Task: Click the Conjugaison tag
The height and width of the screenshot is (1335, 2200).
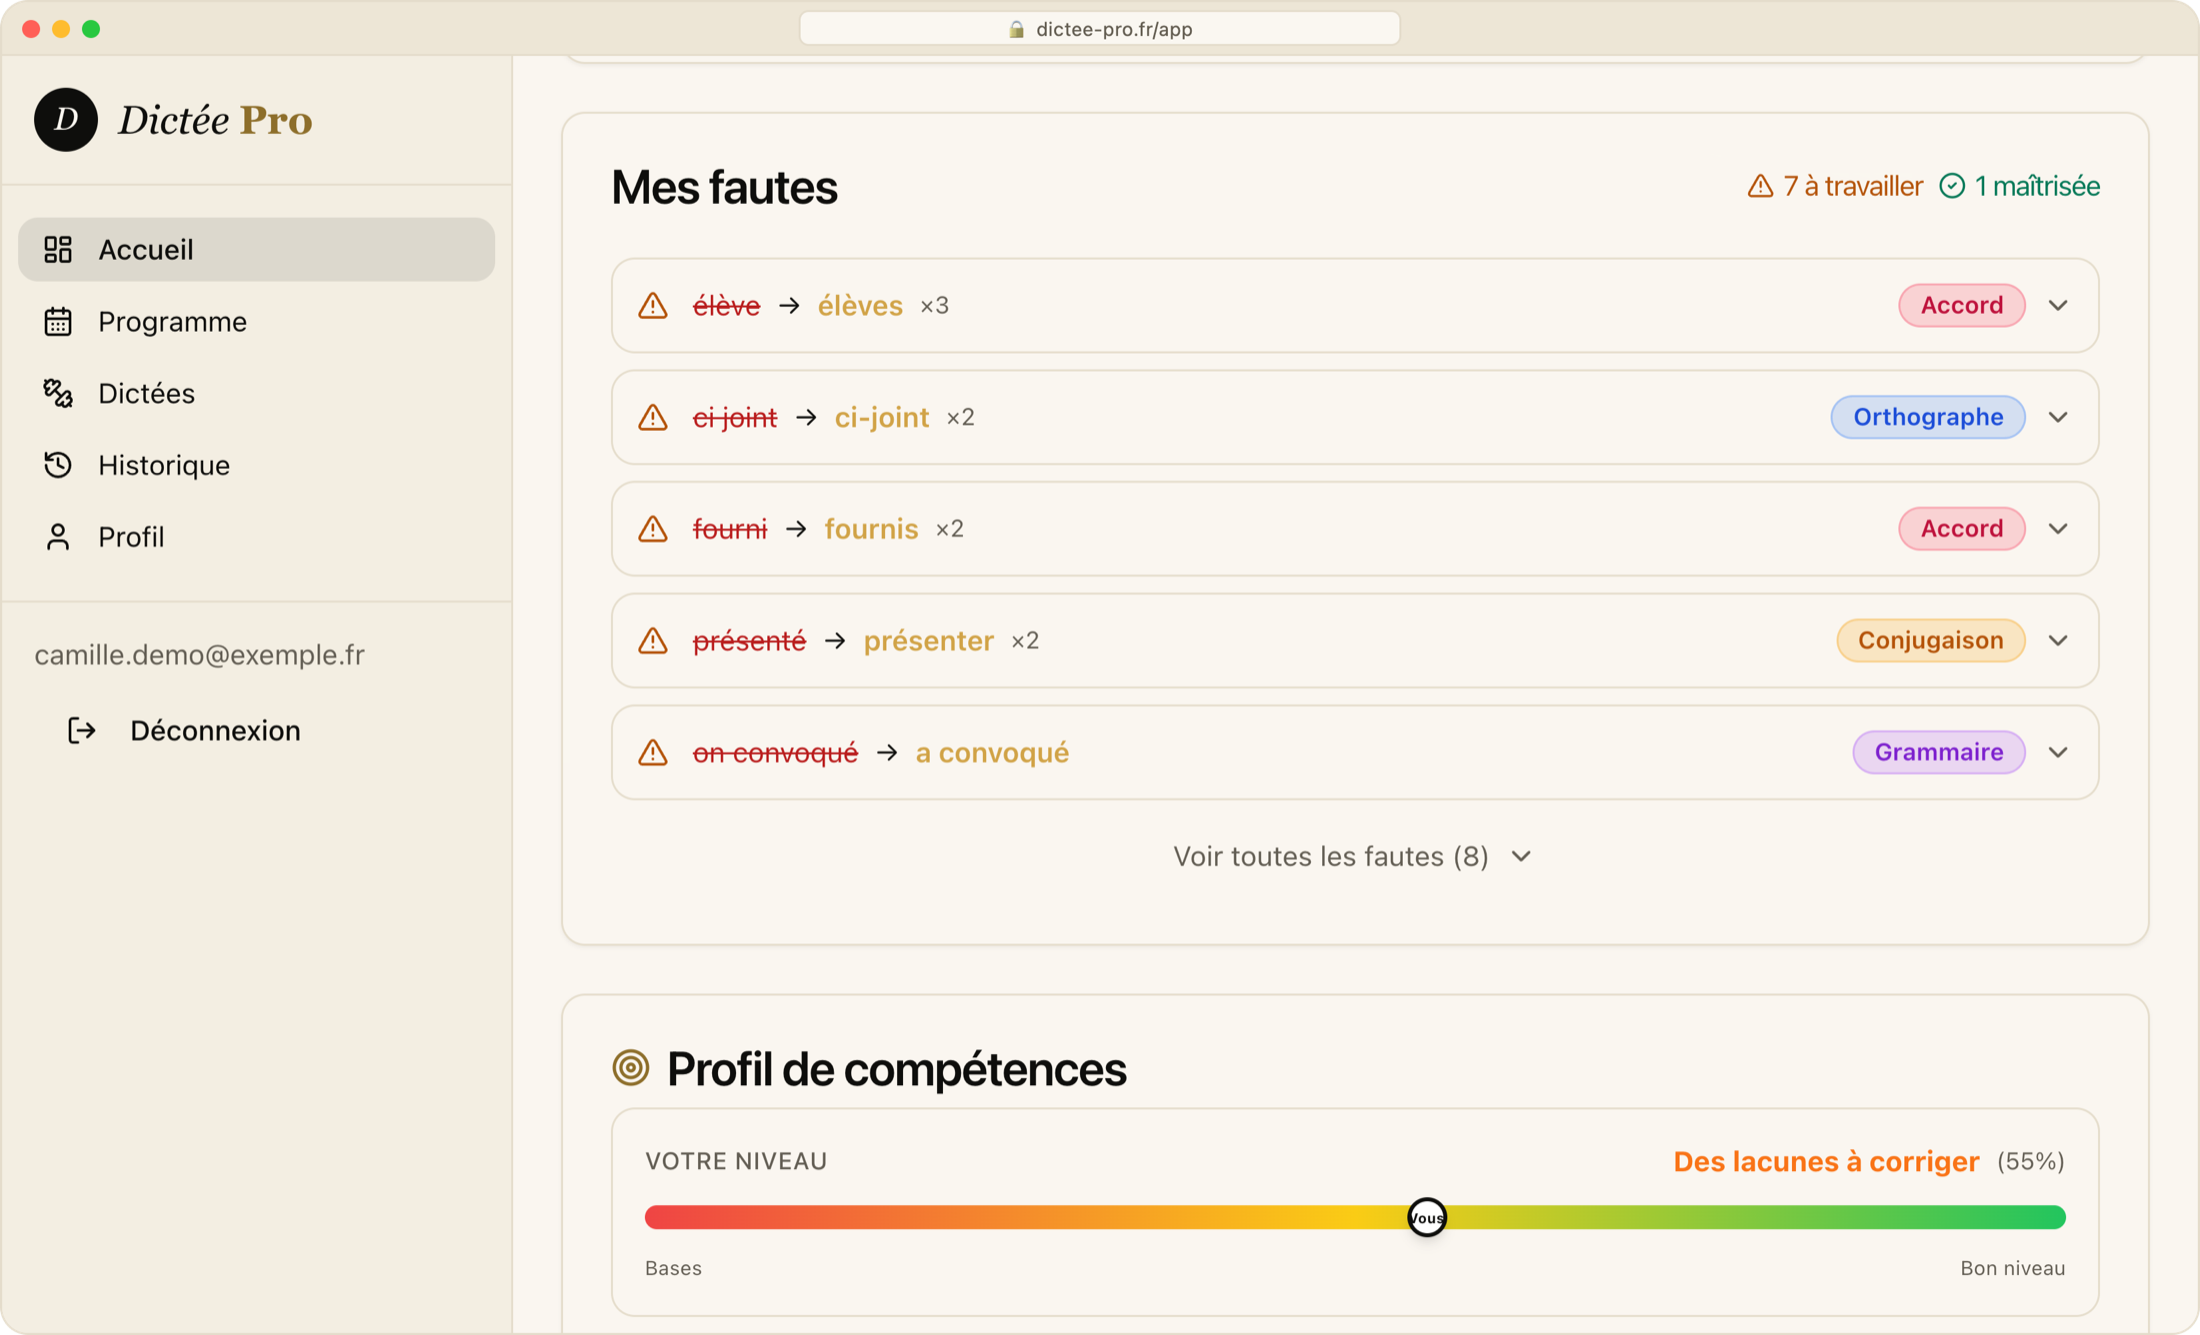Action: coord(1931,640)
